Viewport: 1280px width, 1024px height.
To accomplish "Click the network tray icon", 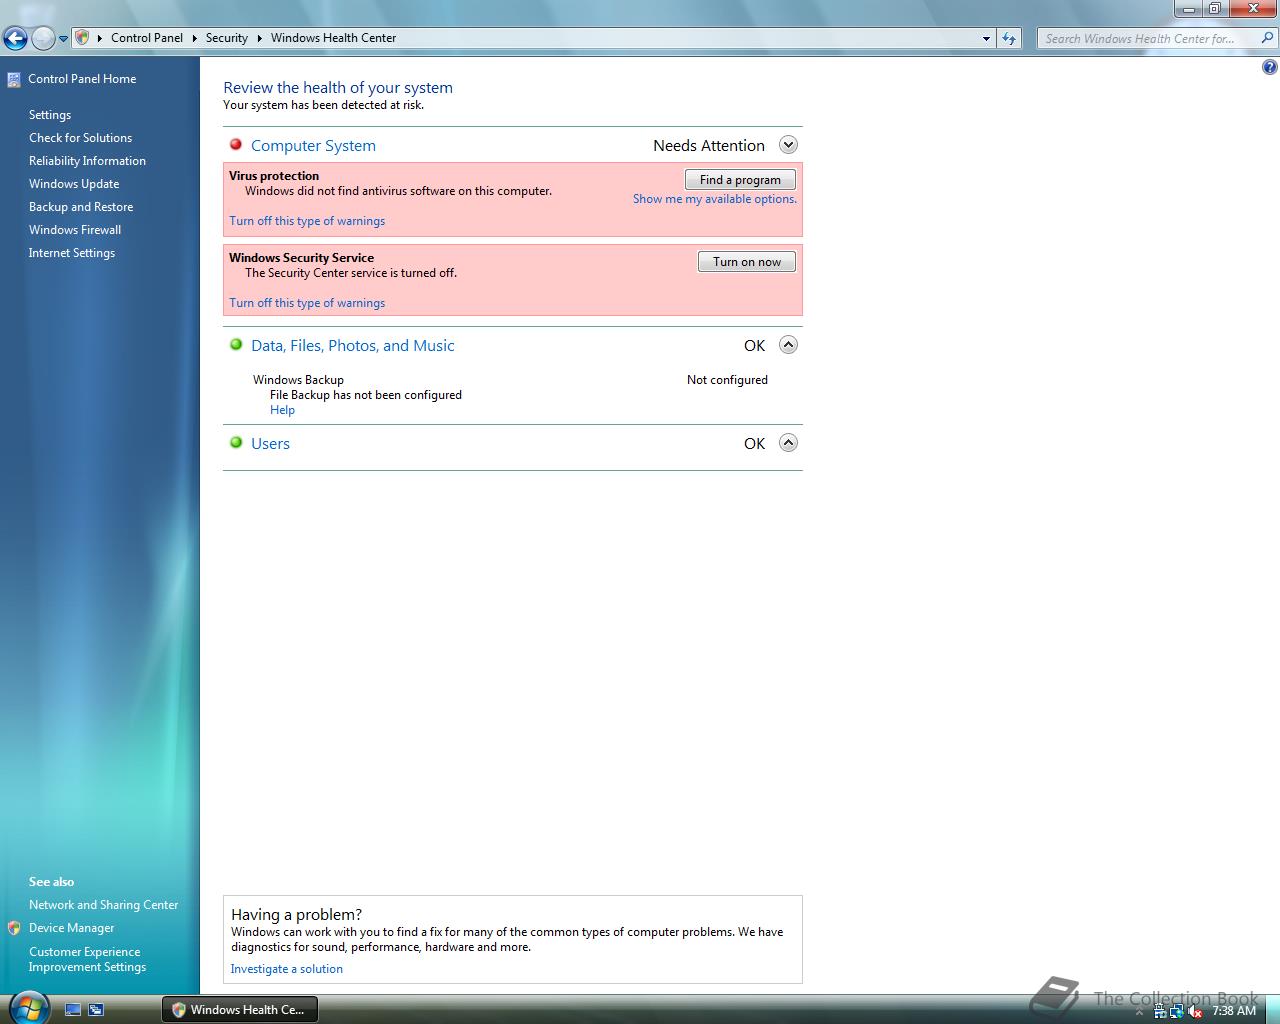I will click(1177, 1011).
